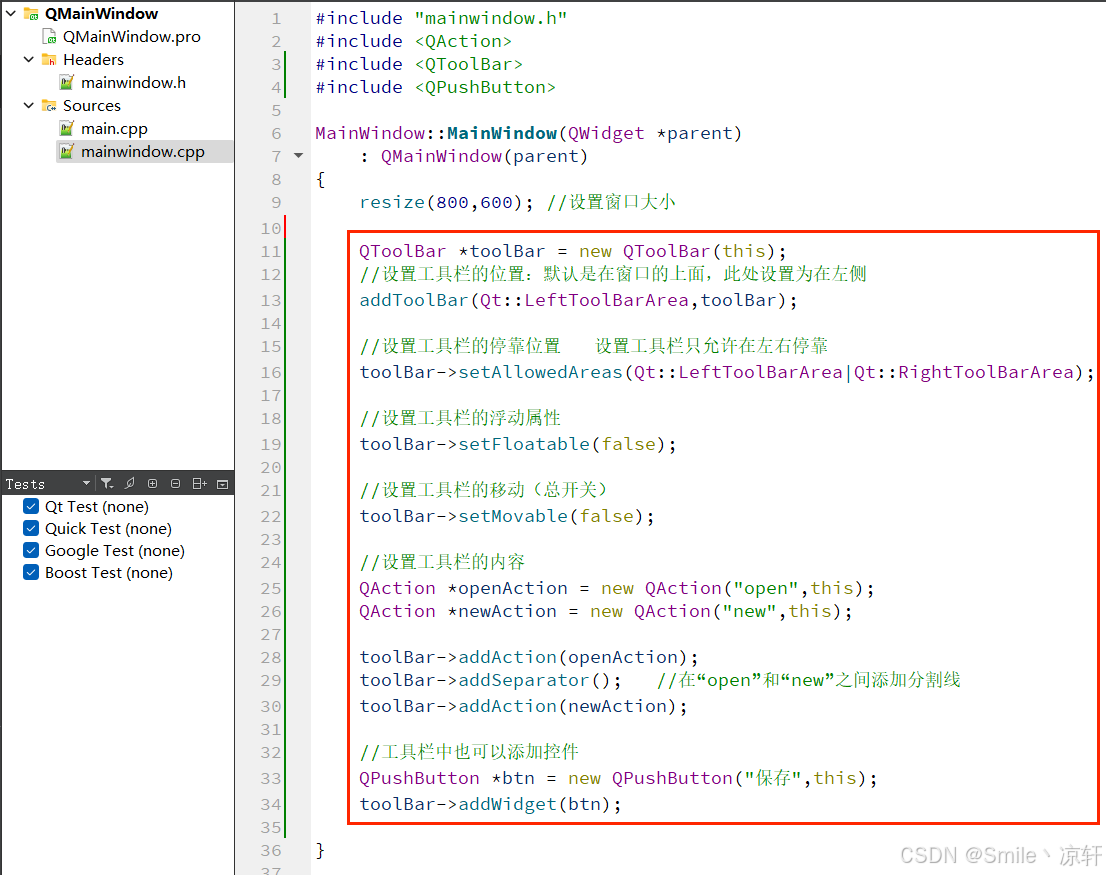
Task: Click the #include <QToolBar> line
Action: [x=419, y=64]
